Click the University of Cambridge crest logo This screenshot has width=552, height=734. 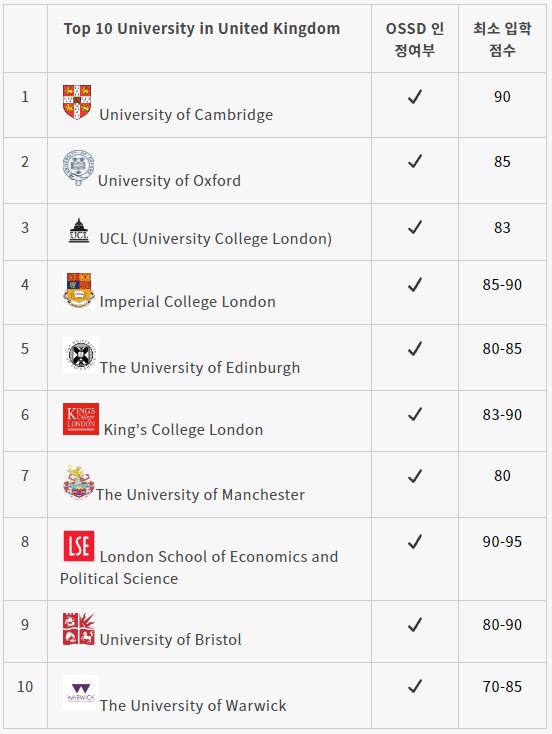[77, 102]
